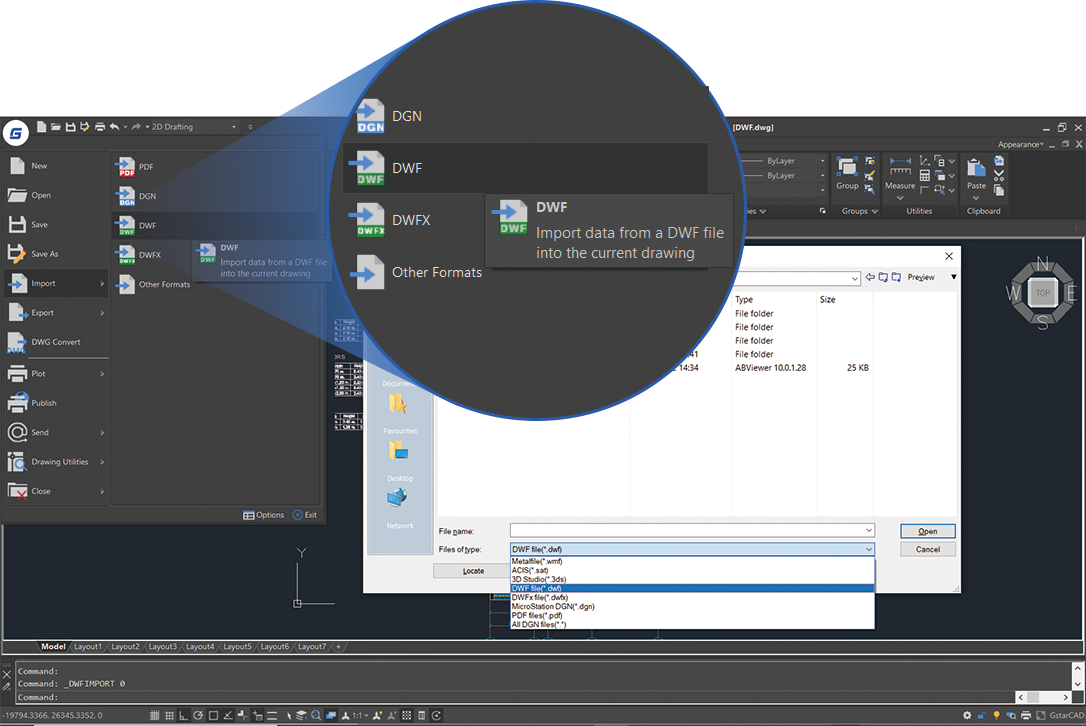The height and width of the screenshot is (726, 1086).
Task: Click the Print icon in quick access toolbar
Action: [100, 127]
